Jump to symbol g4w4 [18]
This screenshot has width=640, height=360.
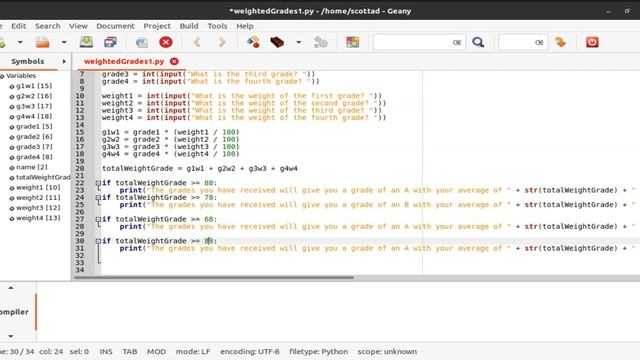[x=34, y=116]
